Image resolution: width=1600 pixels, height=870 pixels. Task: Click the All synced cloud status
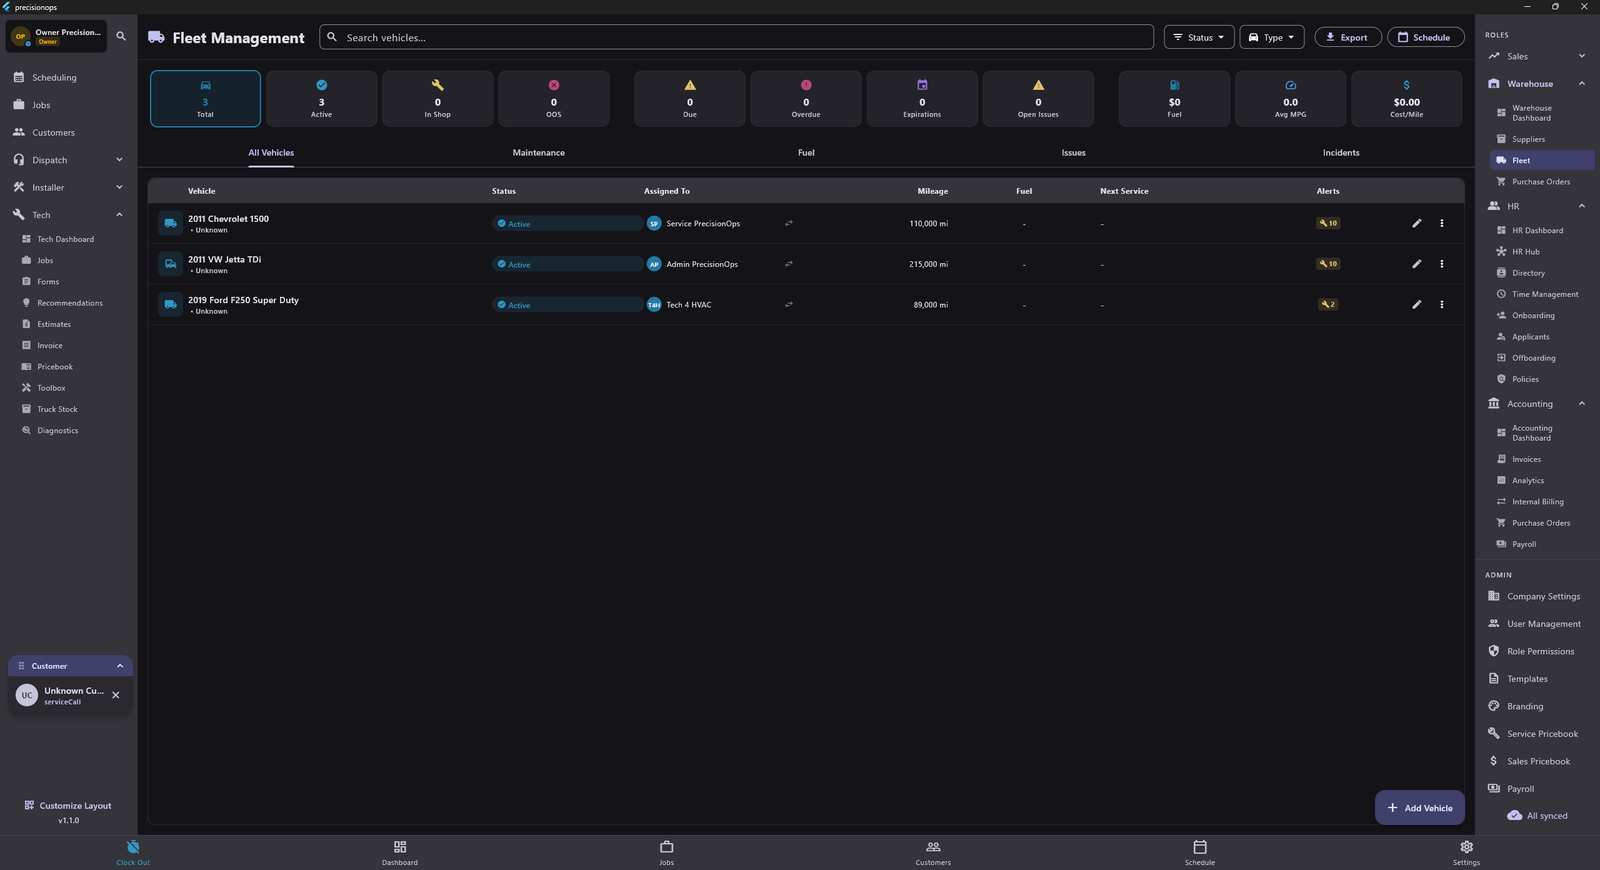click(x=1538, y=816)
